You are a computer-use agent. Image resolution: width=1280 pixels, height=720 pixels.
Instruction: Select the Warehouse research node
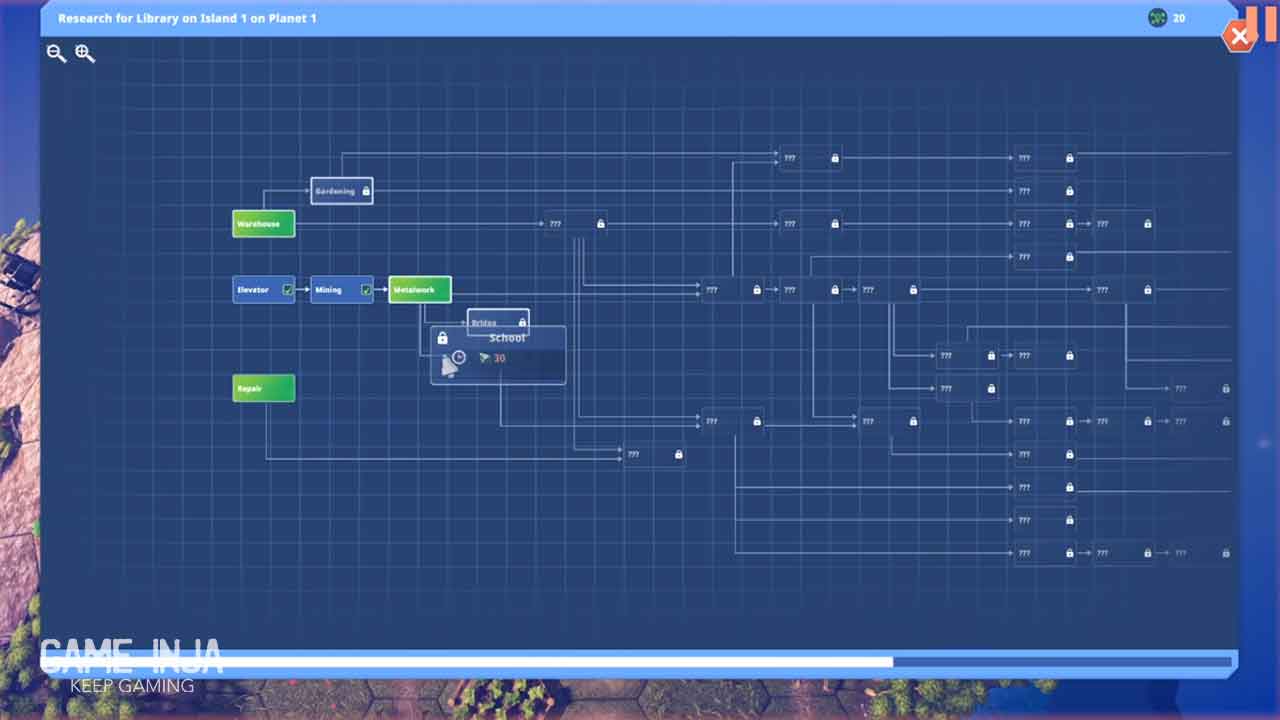263,224
